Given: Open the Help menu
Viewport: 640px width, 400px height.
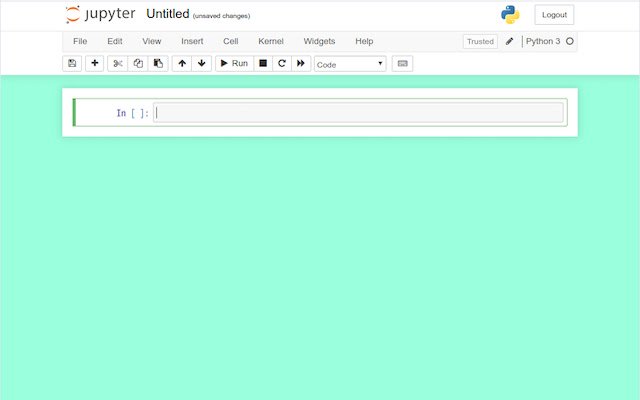Looking at the screenshot, I should point(364,41).
